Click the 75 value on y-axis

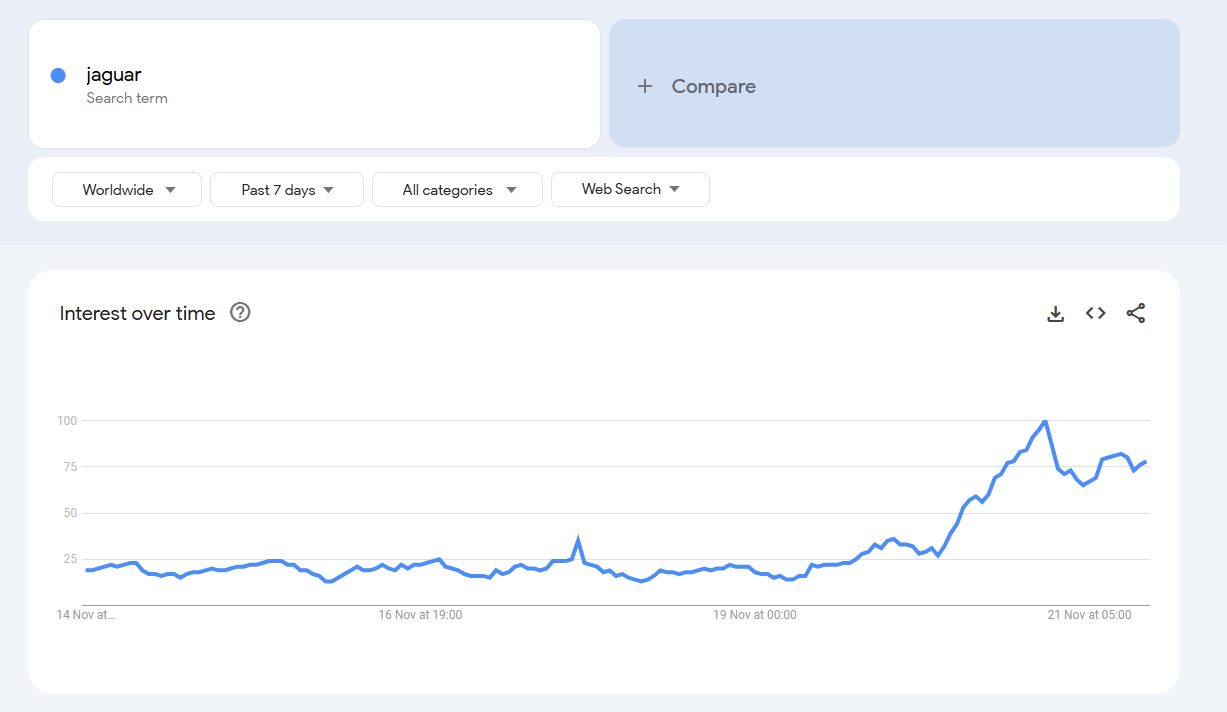point(67,467)
